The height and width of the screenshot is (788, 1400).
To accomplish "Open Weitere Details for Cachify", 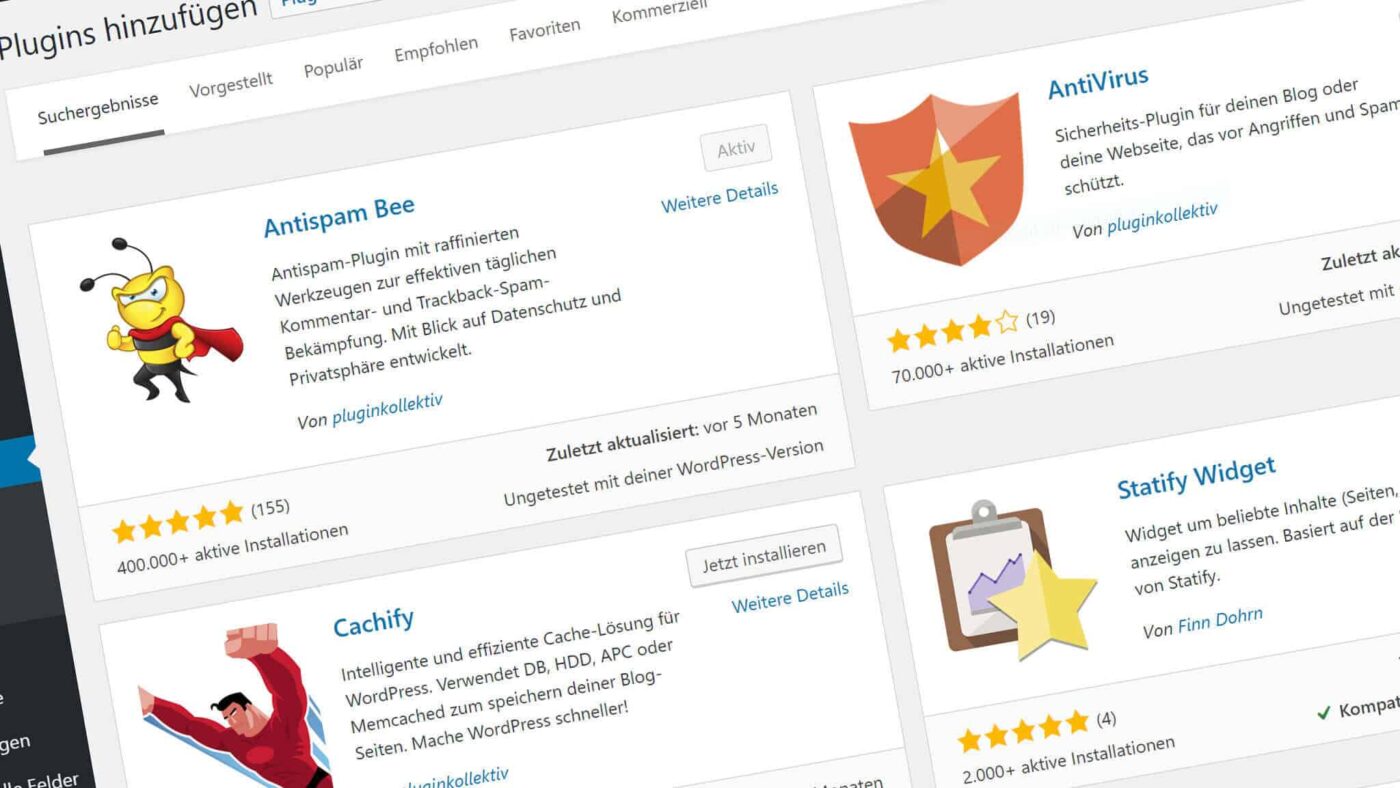I will point(790,597).
